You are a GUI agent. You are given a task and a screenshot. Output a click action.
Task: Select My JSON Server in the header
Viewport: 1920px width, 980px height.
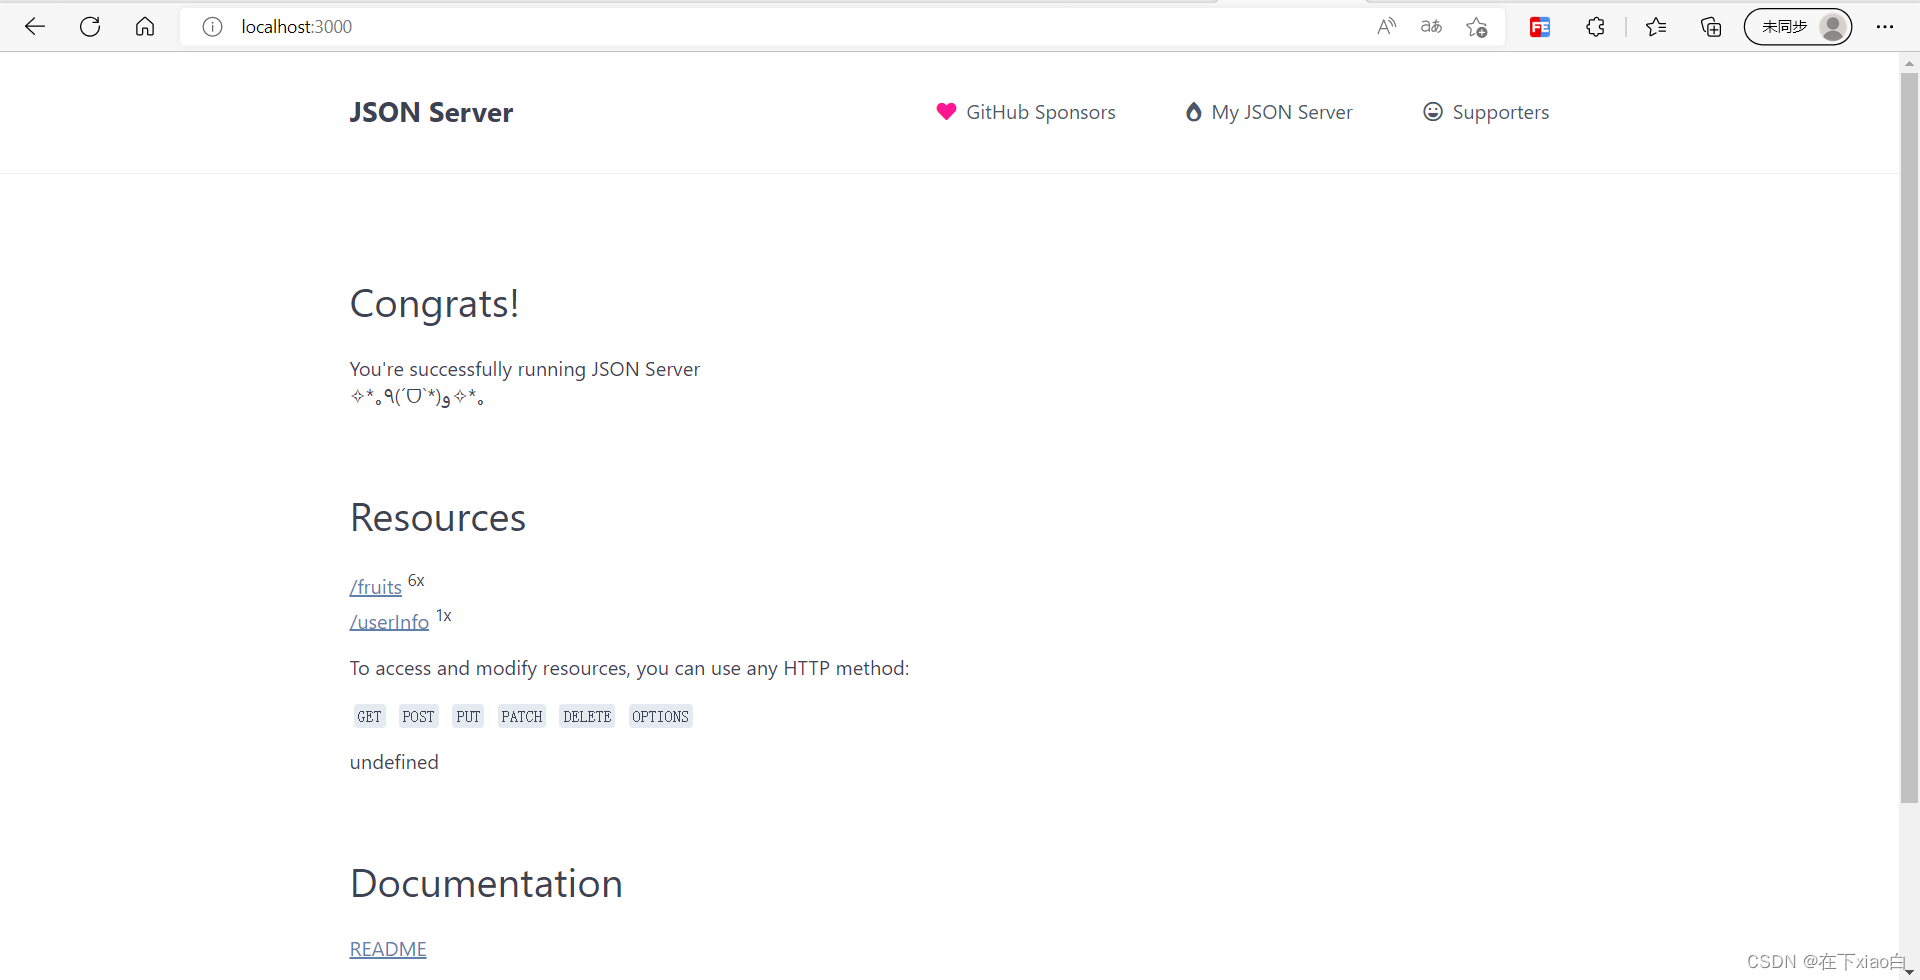click(x=1282, y=112)
